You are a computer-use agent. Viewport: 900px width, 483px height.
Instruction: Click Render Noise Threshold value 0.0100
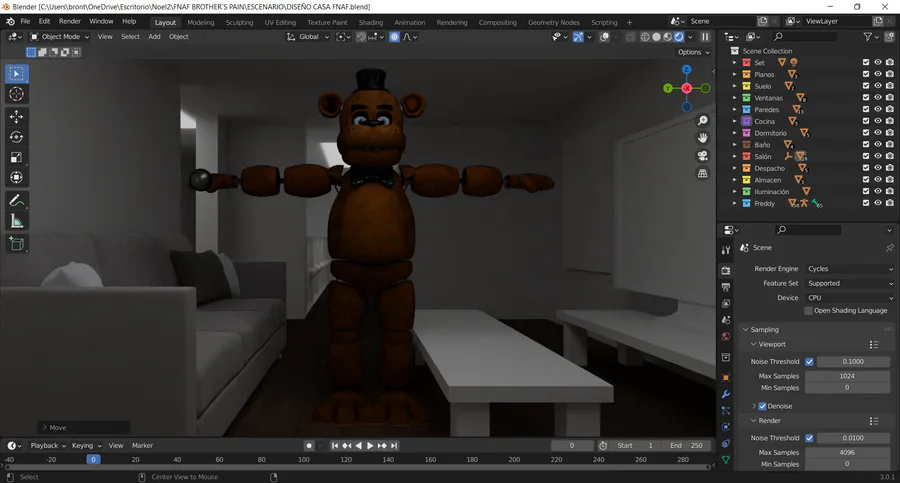(x=853, y=438)
